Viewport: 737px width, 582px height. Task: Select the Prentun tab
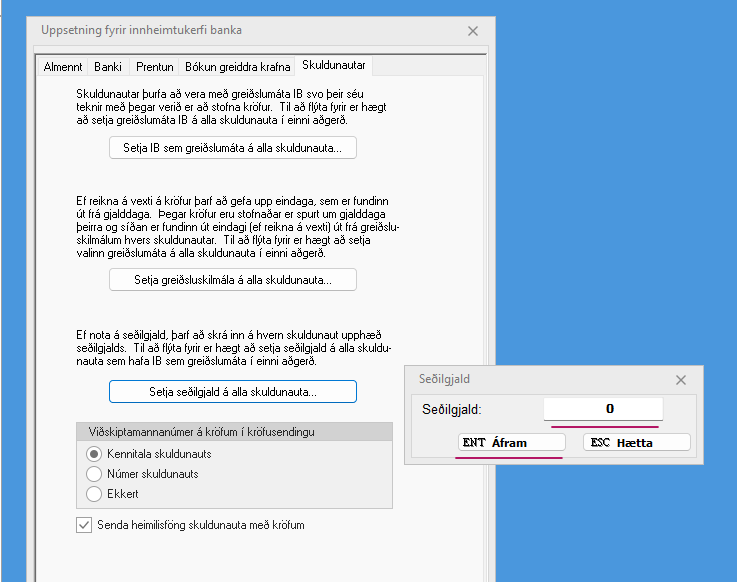pyautogui.click(x=154, y=67)
